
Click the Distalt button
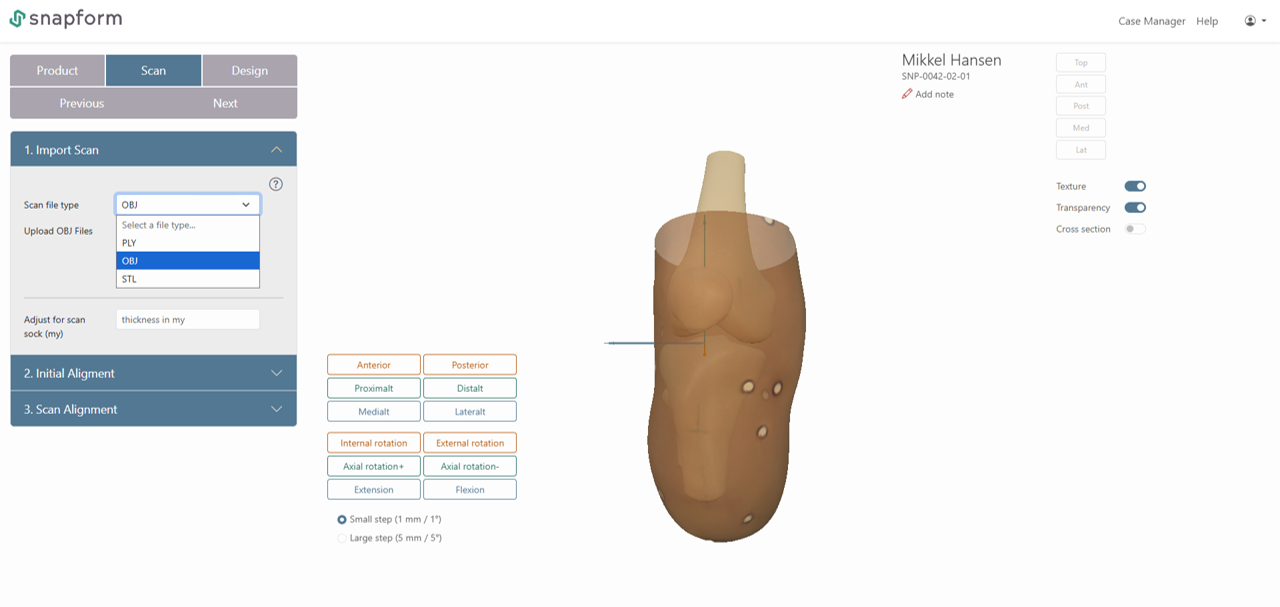(x=470, y=388)
